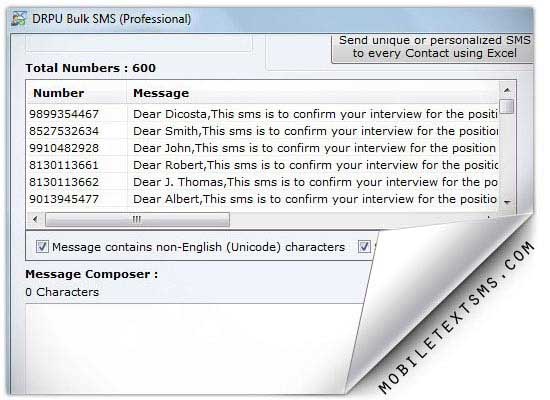Toggle the non-English Unicode characters checkbox
The image size is (550, 400).
42,246
